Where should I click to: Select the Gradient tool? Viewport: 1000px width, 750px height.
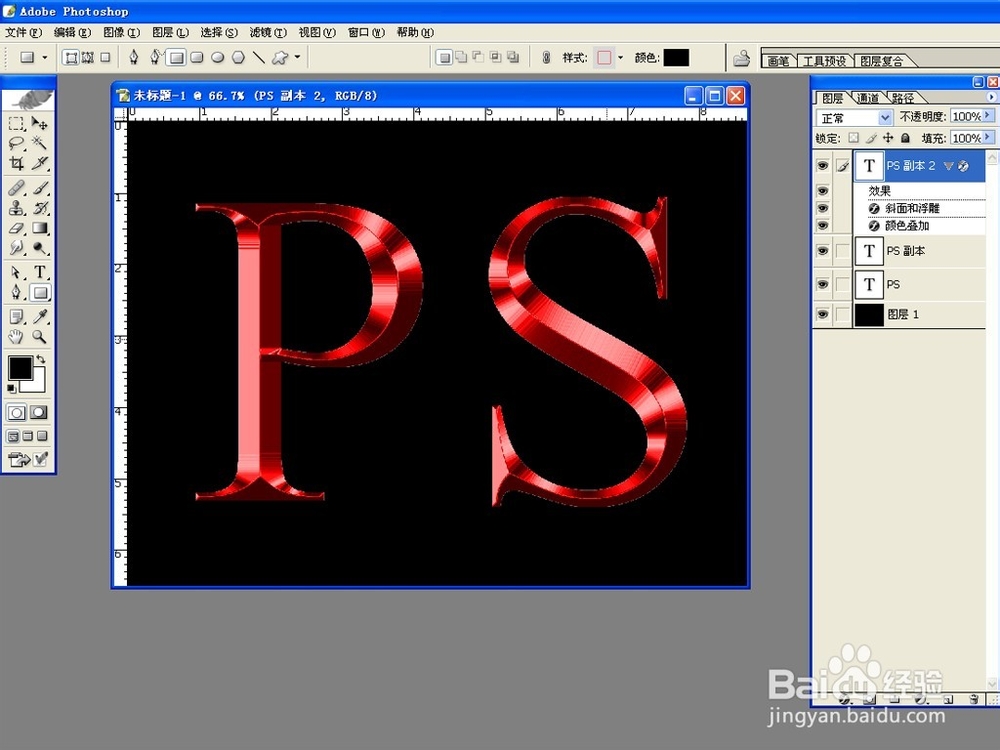click(38, 228)
